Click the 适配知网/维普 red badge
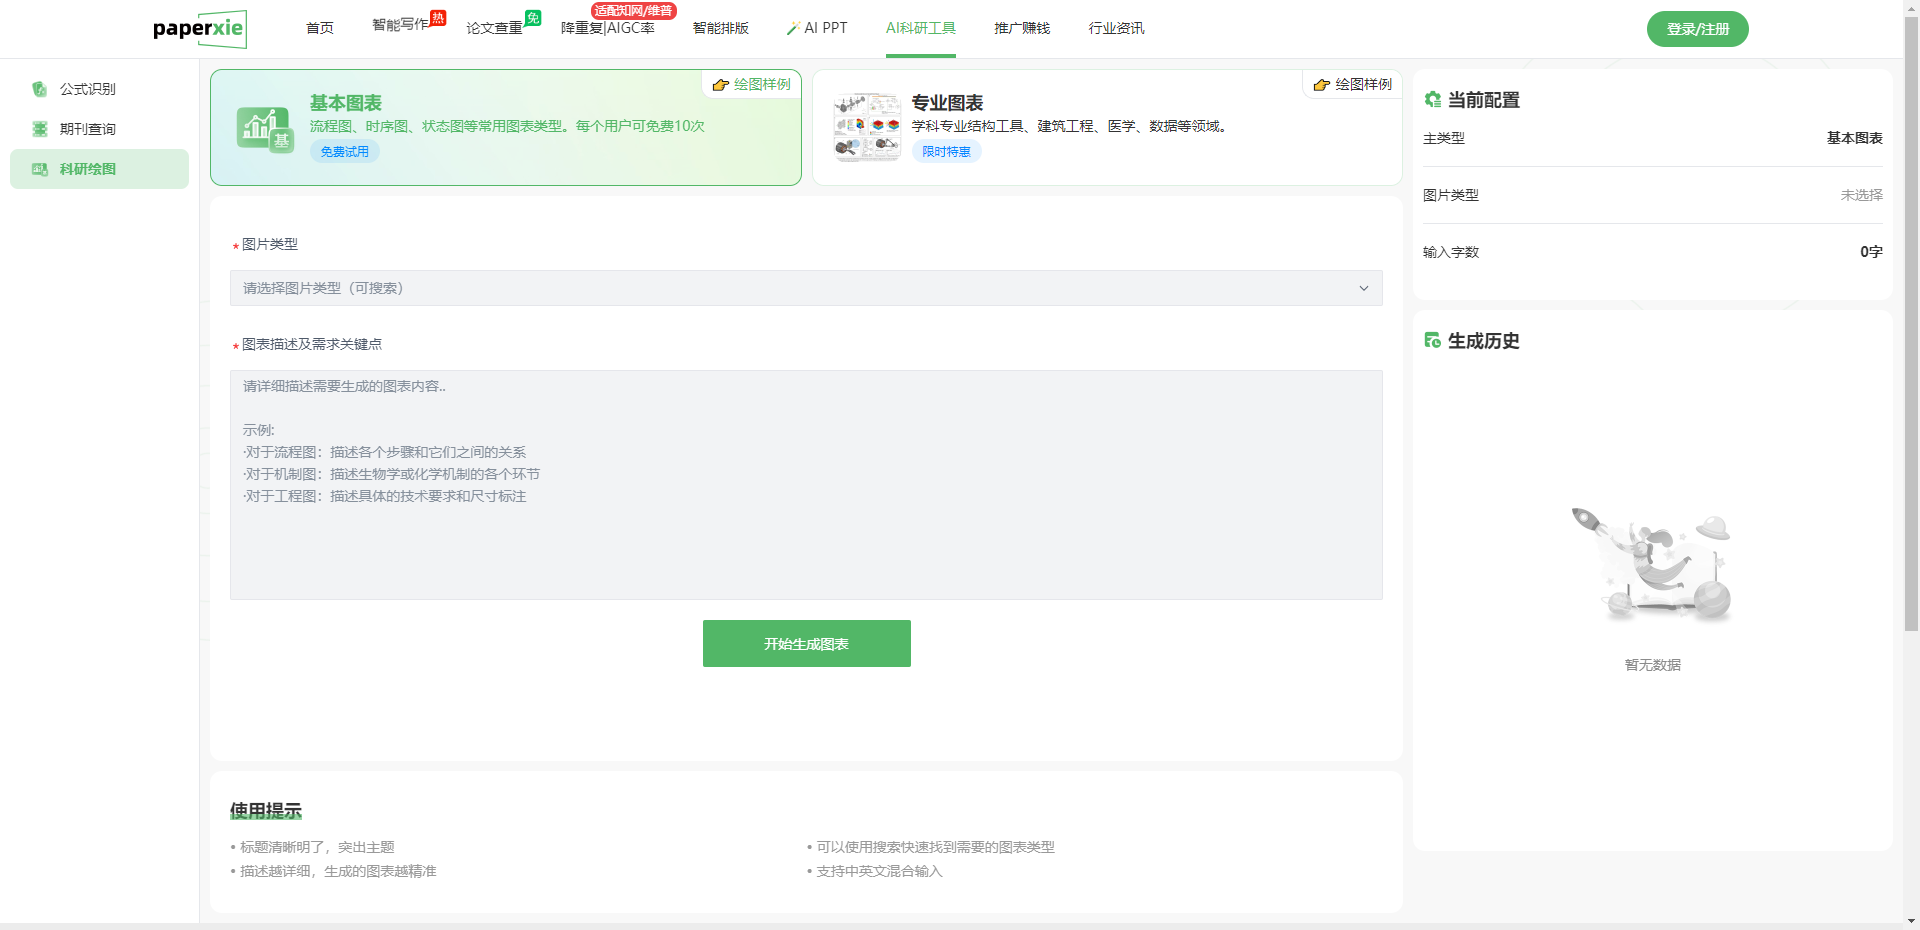This screenshot has height=930, width=1920. tap(633, 10)
